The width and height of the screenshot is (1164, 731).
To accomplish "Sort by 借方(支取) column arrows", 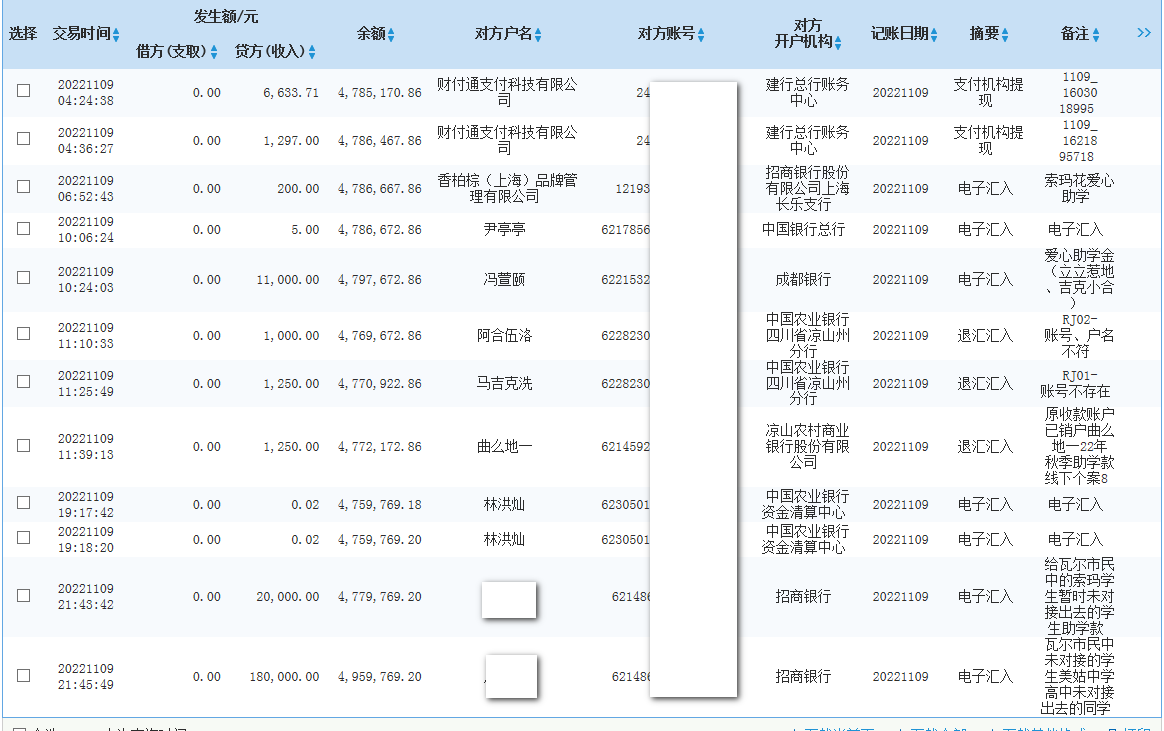I will (214, 51).
